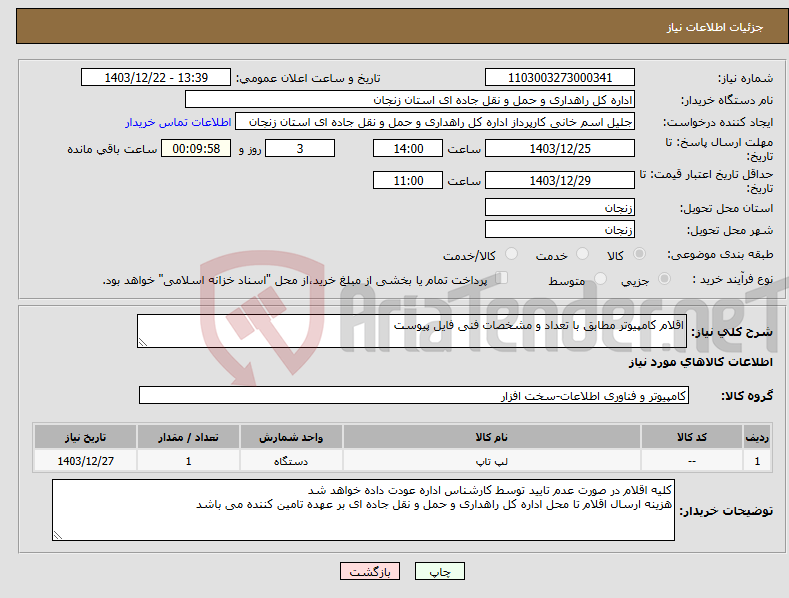Click the need date cell 1403/12/27
The height and width of the screenshot is (598, 789).
click(86, 461)
